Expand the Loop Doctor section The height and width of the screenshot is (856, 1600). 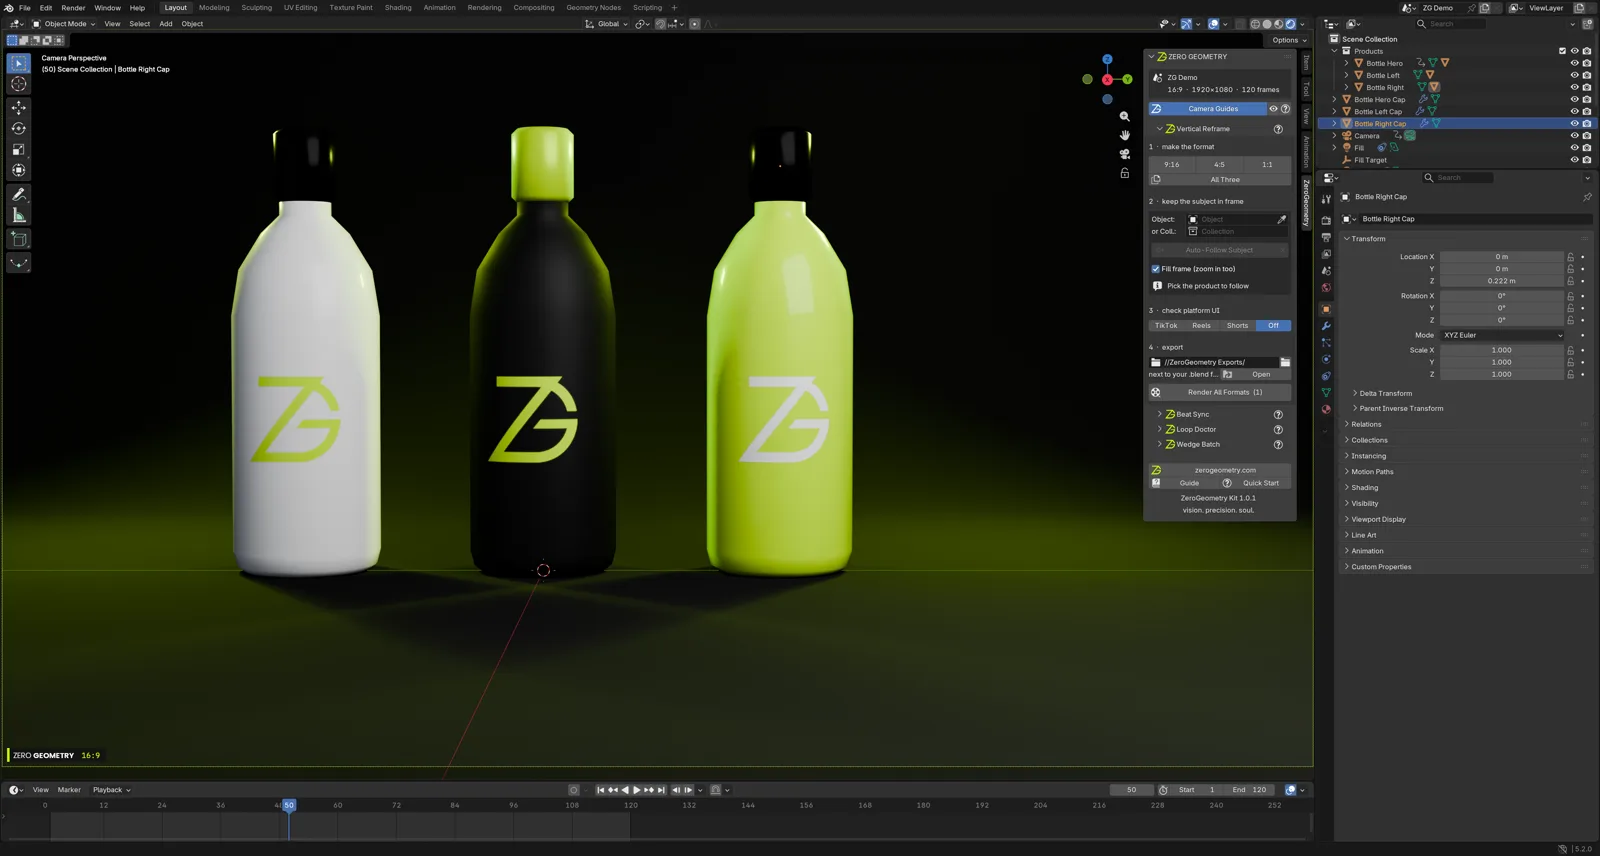[1159, 429]
